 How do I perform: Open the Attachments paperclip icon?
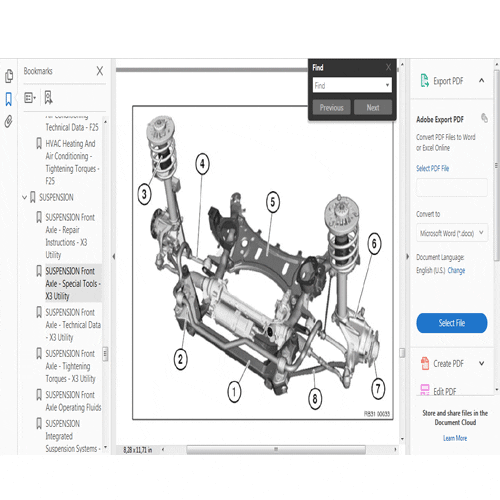pos(9,121)
